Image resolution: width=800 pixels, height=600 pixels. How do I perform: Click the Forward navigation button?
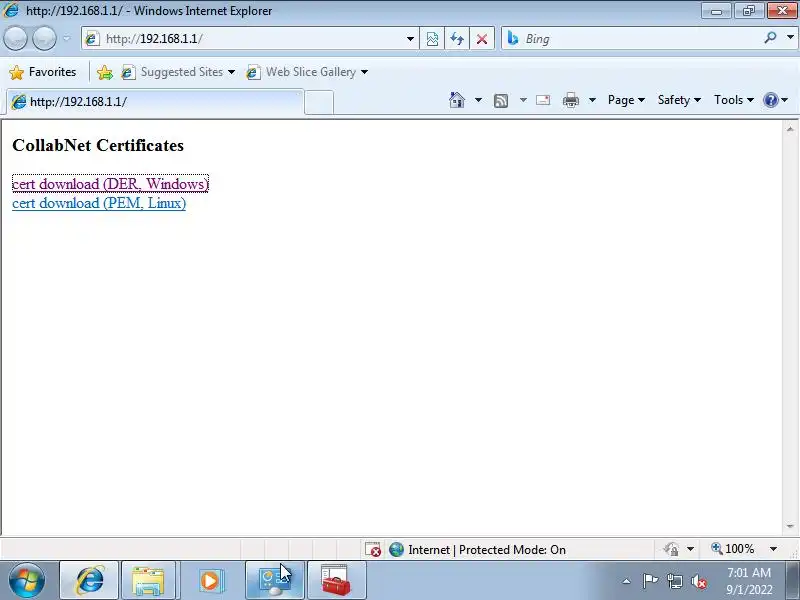point(44,38)
